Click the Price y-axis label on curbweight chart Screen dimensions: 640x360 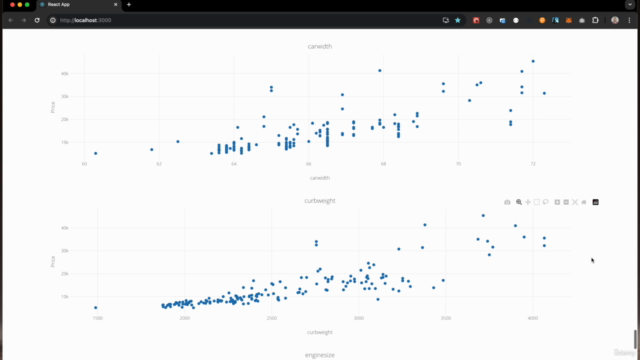(53, 262)
